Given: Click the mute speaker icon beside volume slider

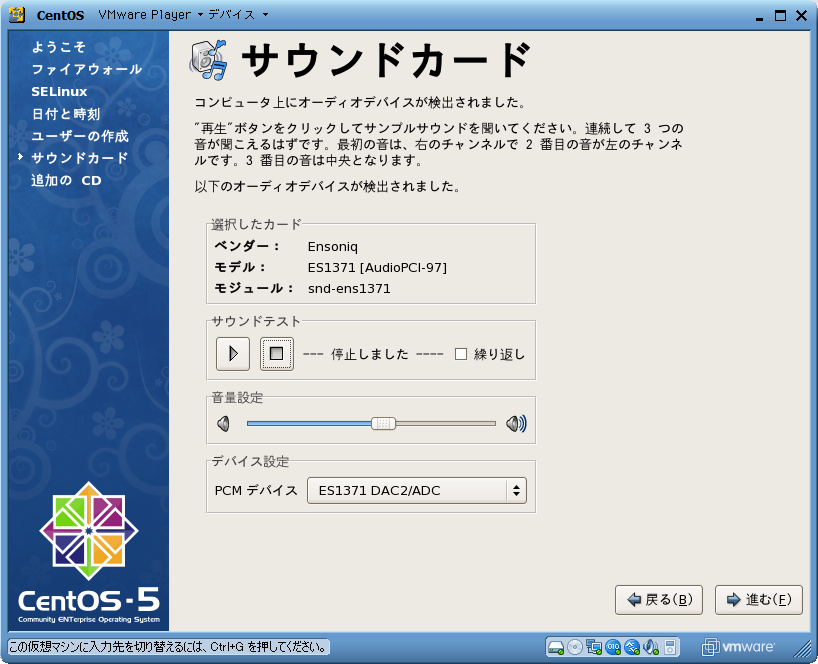Looking at the screenshot, I should point(224,424).
